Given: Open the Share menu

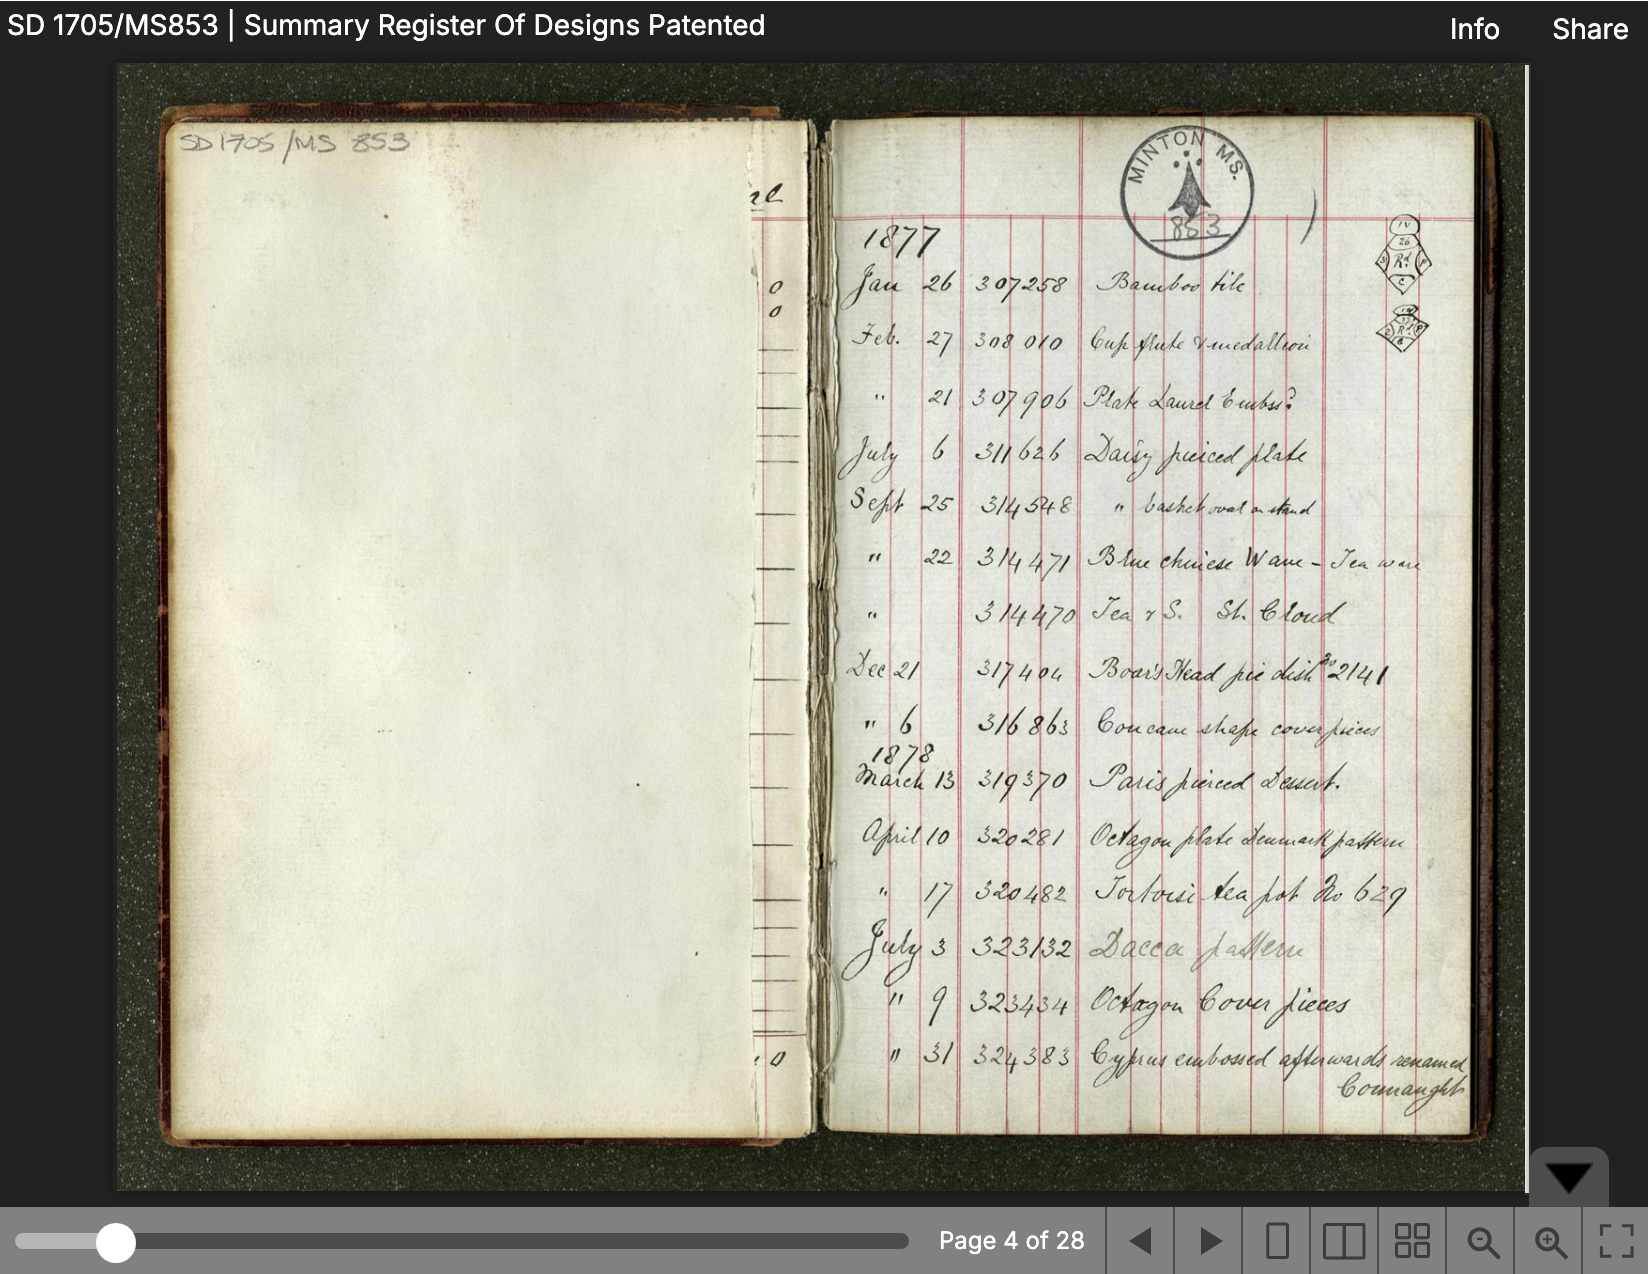Looking at the screenshot, I should pyautogui.click(x=1589, y=29).
